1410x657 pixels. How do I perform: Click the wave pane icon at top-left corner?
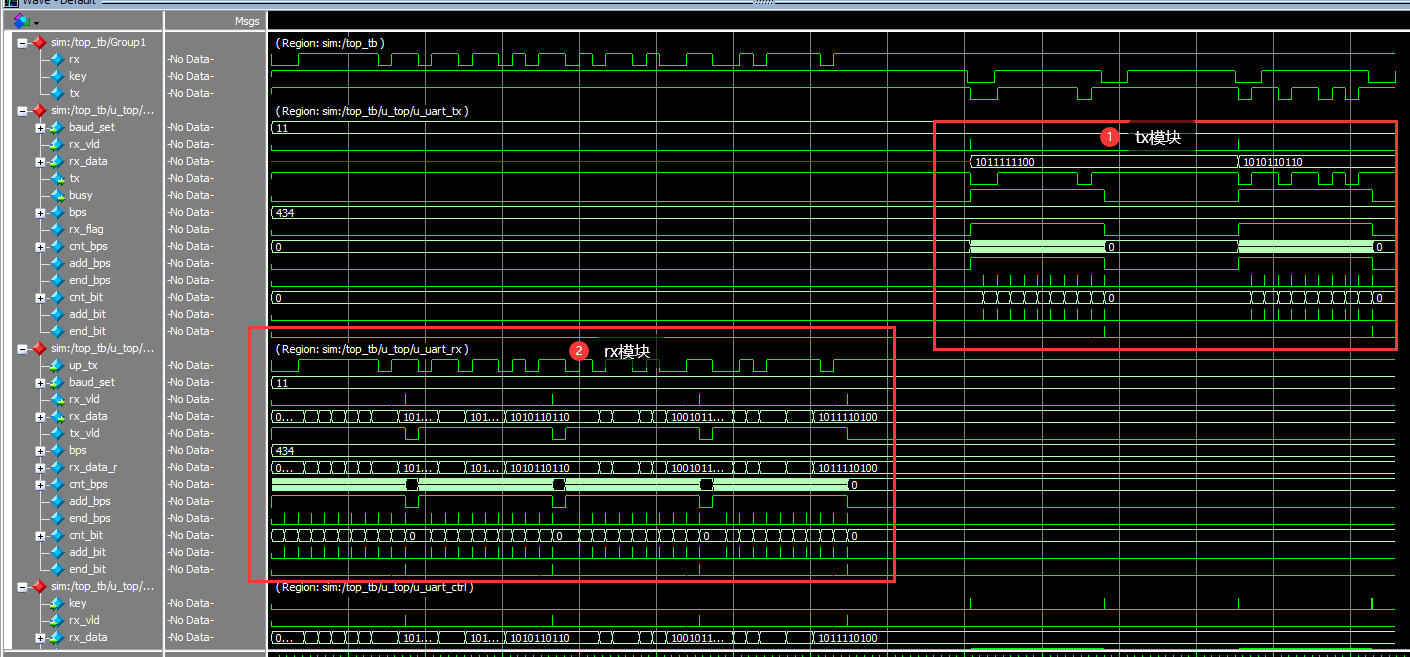(x=21, y=20)
